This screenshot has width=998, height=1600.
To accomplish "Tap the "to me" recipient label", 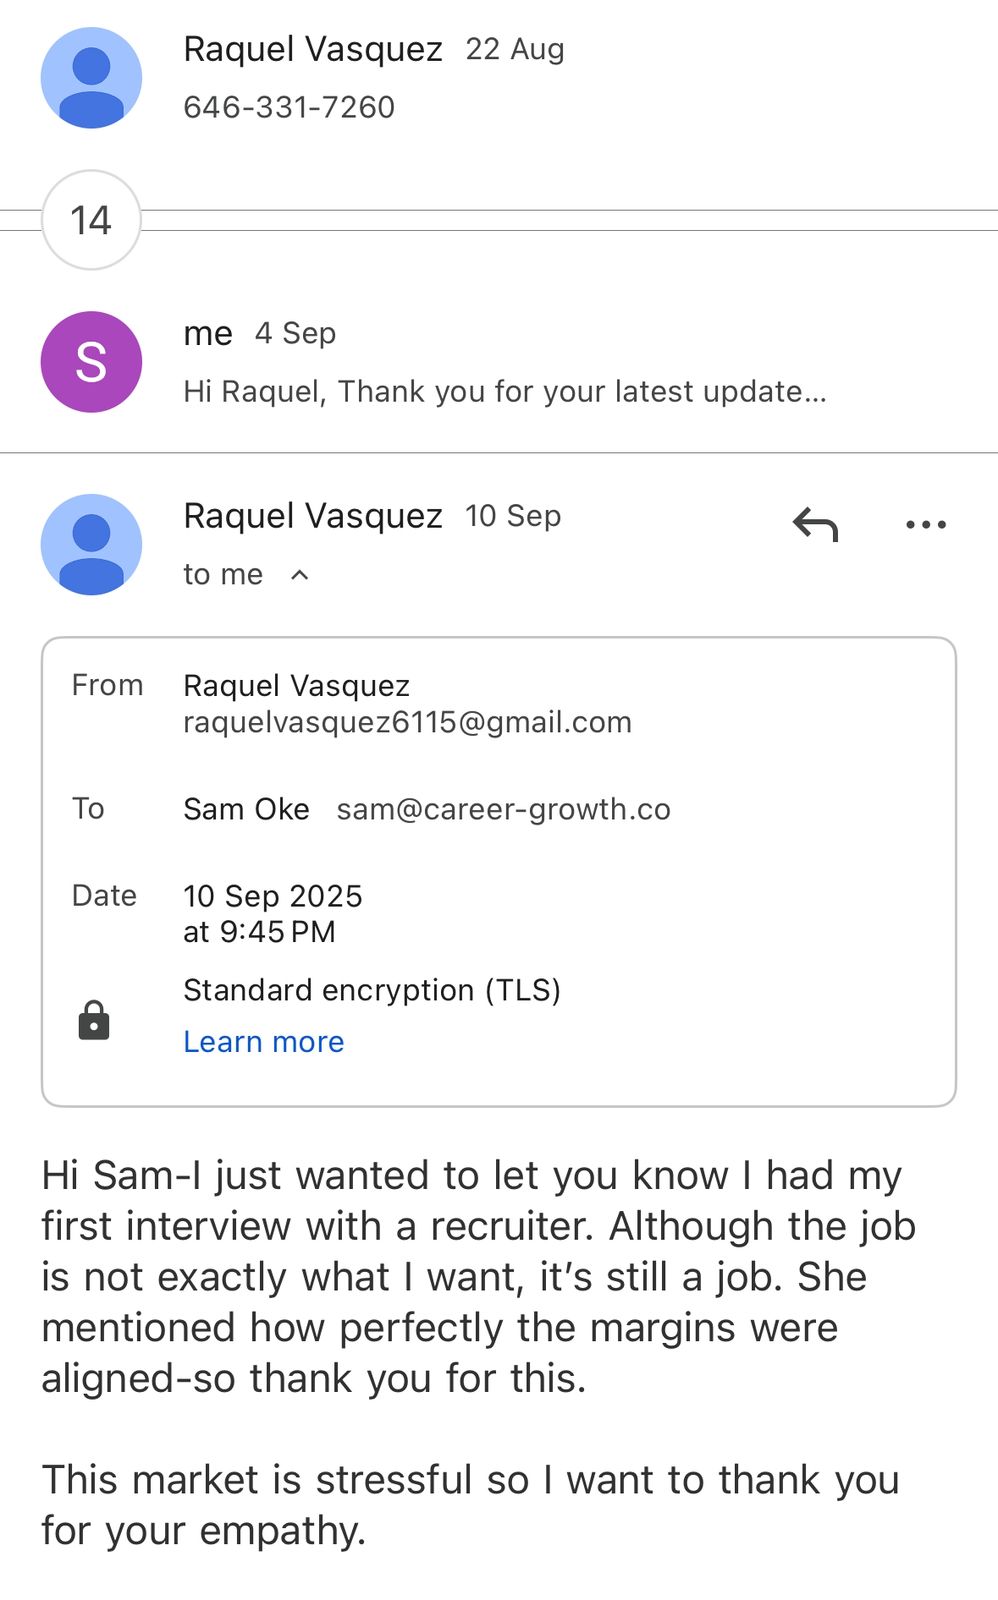I will click(223, 574).
